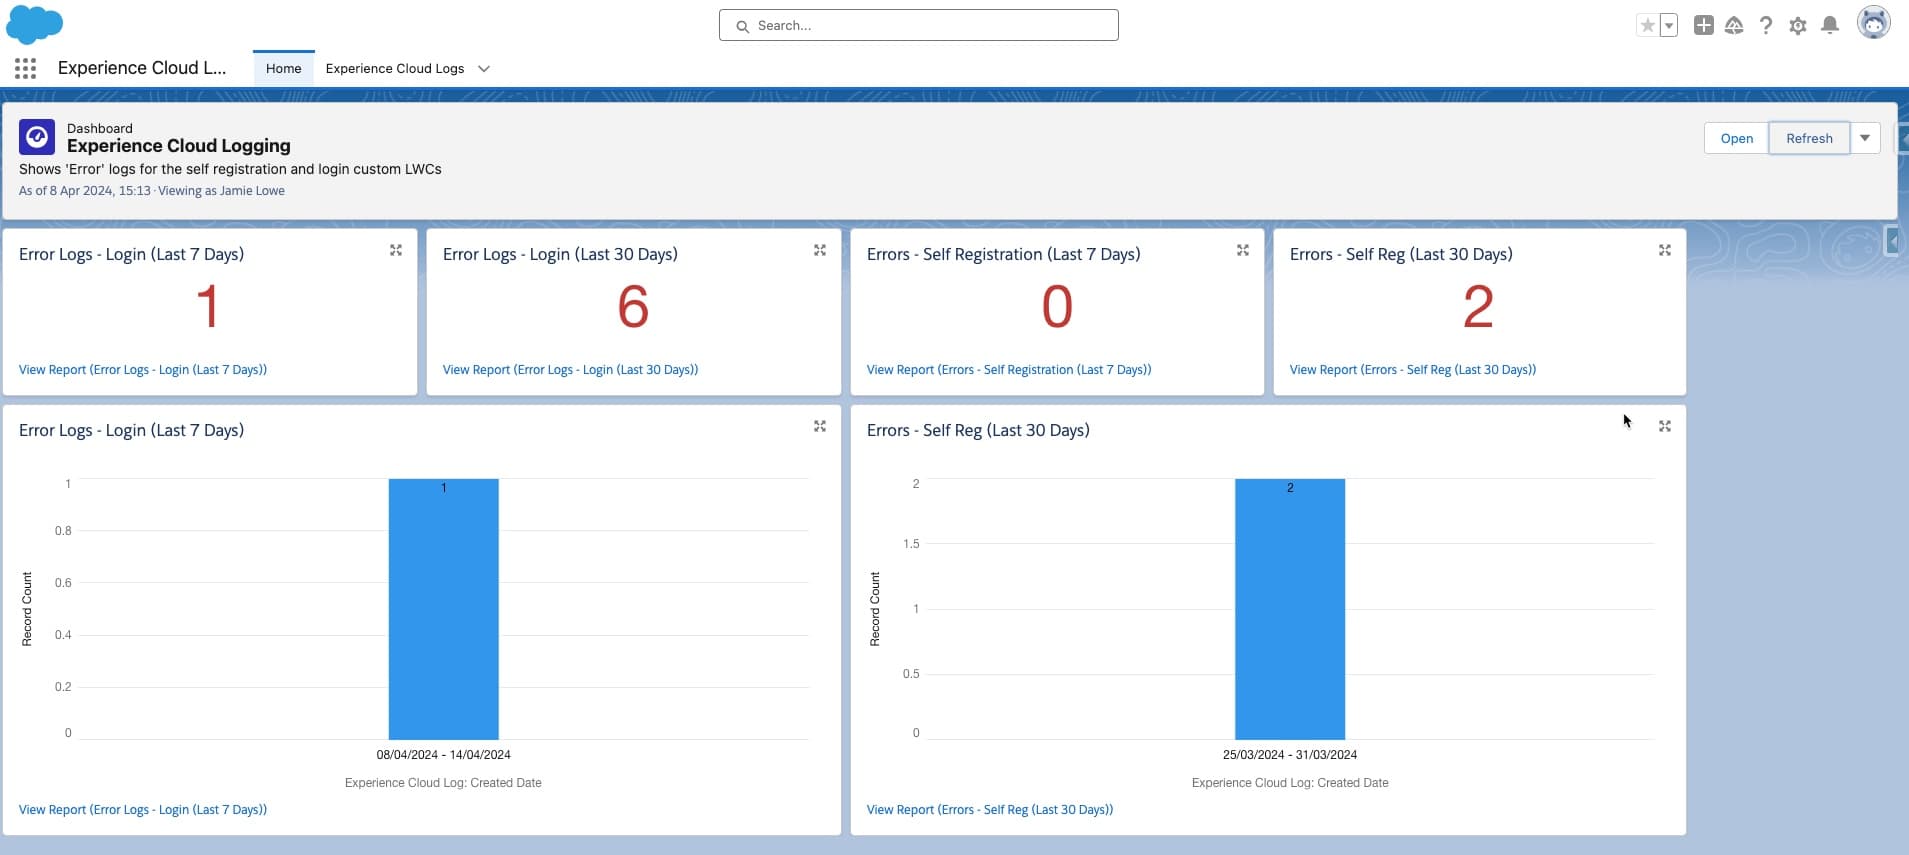Open View Report (Error Logs - Login (Last 30 Days))
Viewport: 1909px width, 855px height.
tap(571, 370)
